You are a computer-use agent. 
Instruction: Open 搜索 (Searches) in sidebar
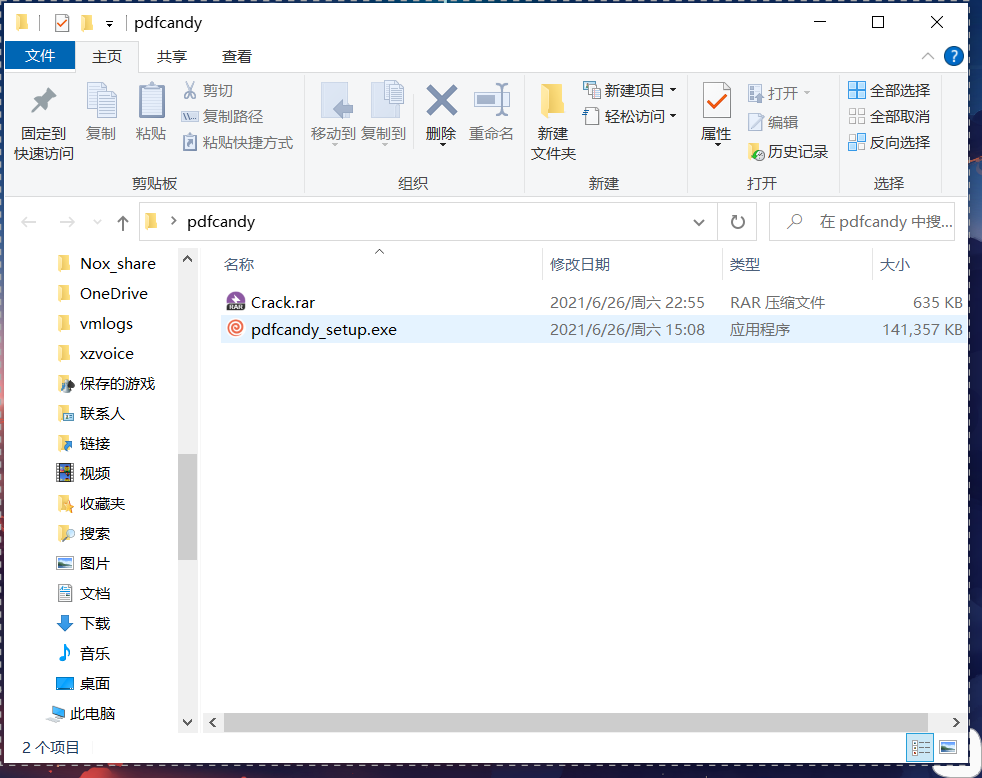(x=84, y=534)
